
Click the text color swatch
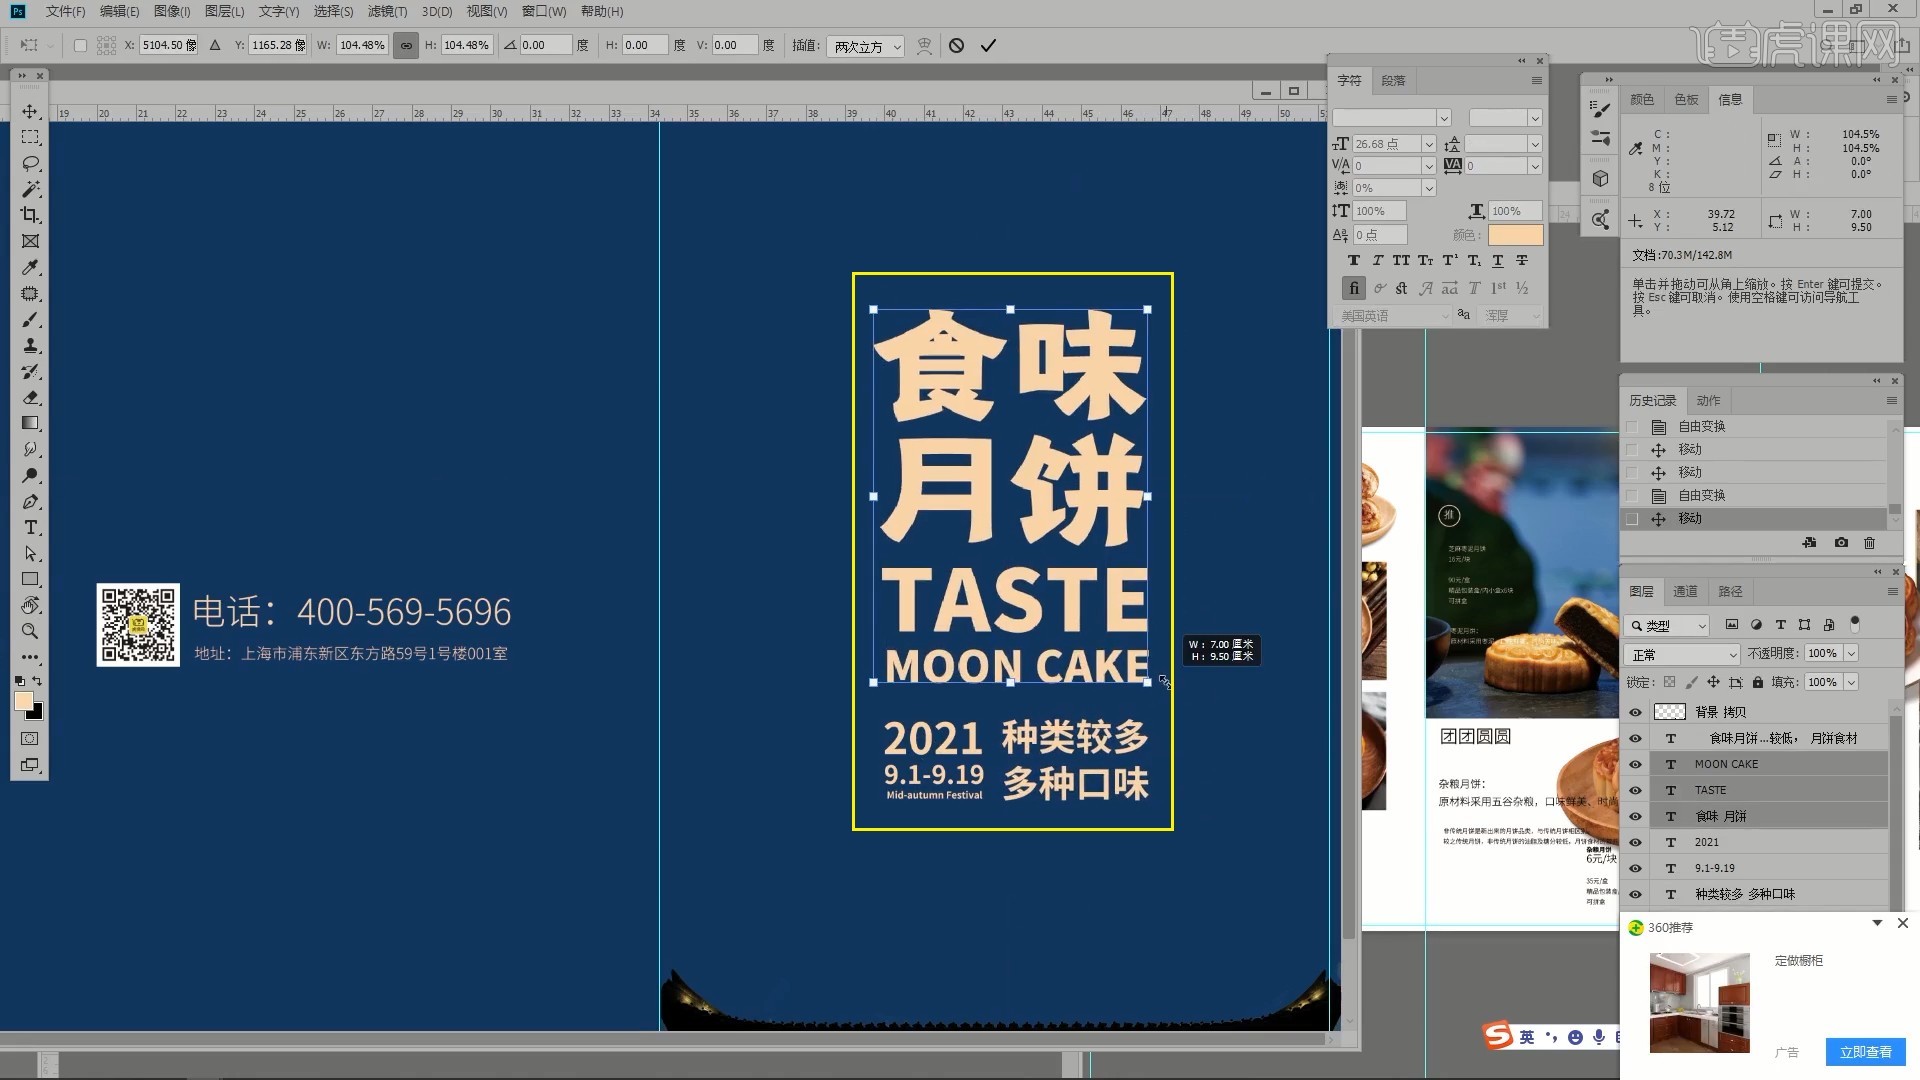point(1515,235)
